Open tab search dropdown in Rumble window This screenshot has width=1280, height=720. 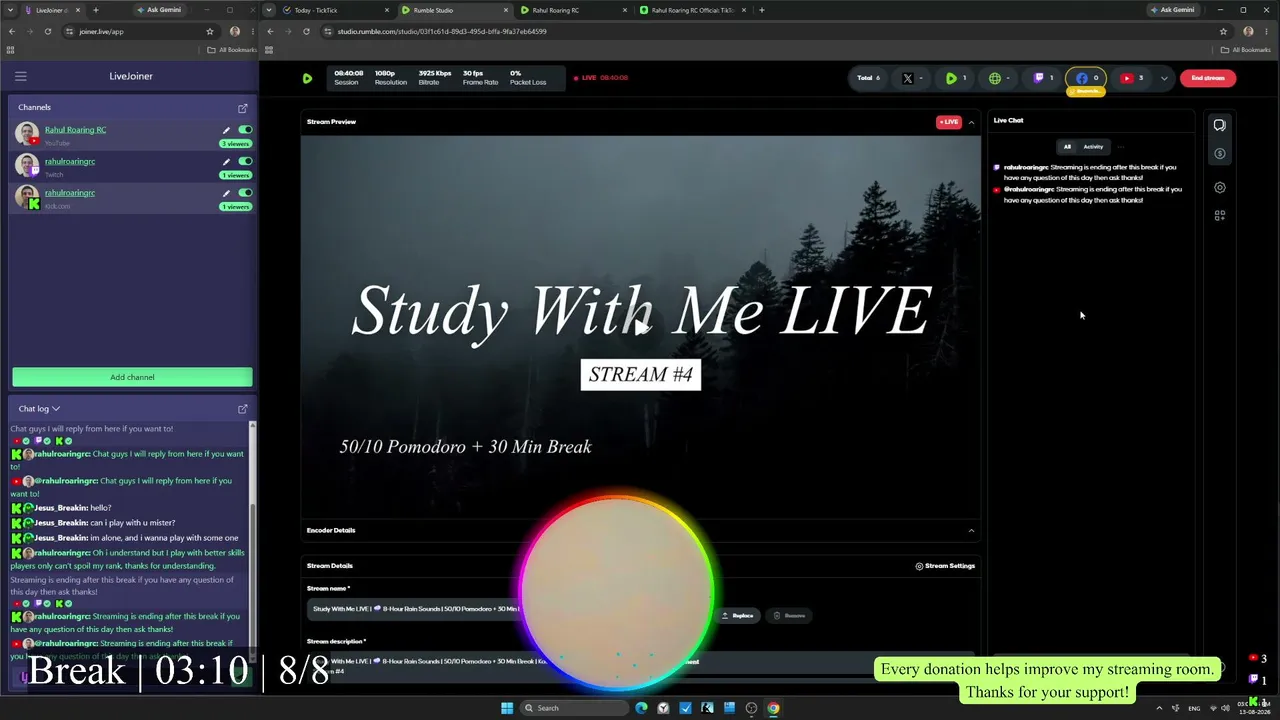[x=270, y=10]
